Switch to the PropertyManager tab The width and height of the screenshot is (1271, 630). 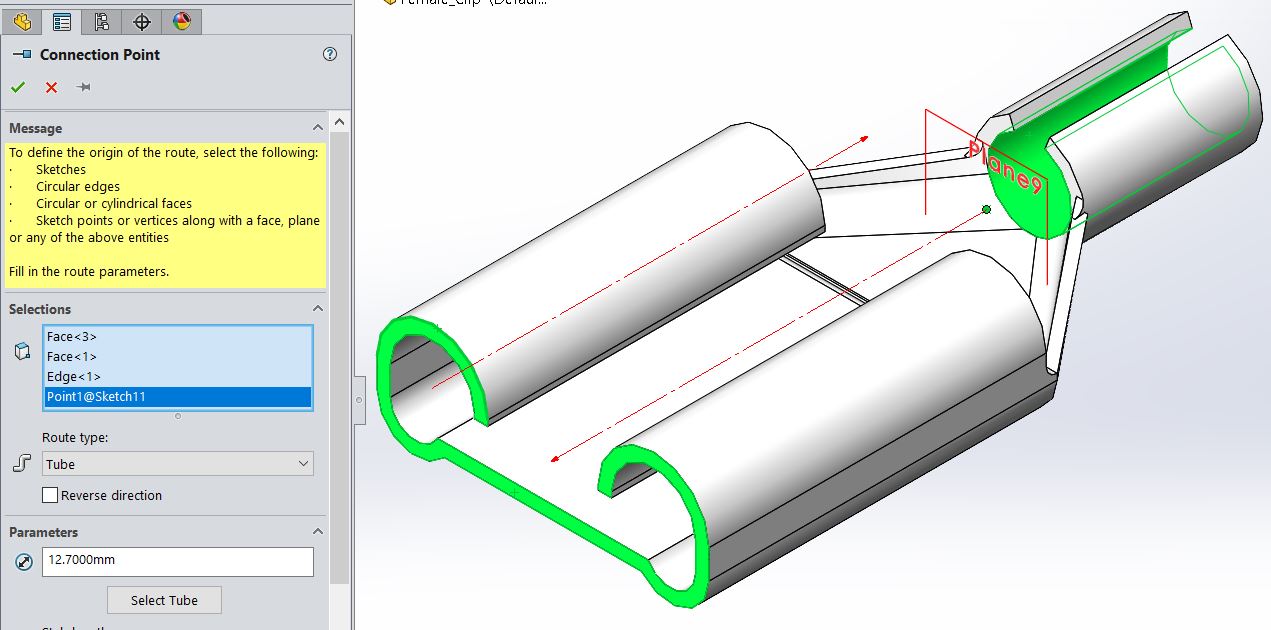pyautogui.click(x=61, y=21)
